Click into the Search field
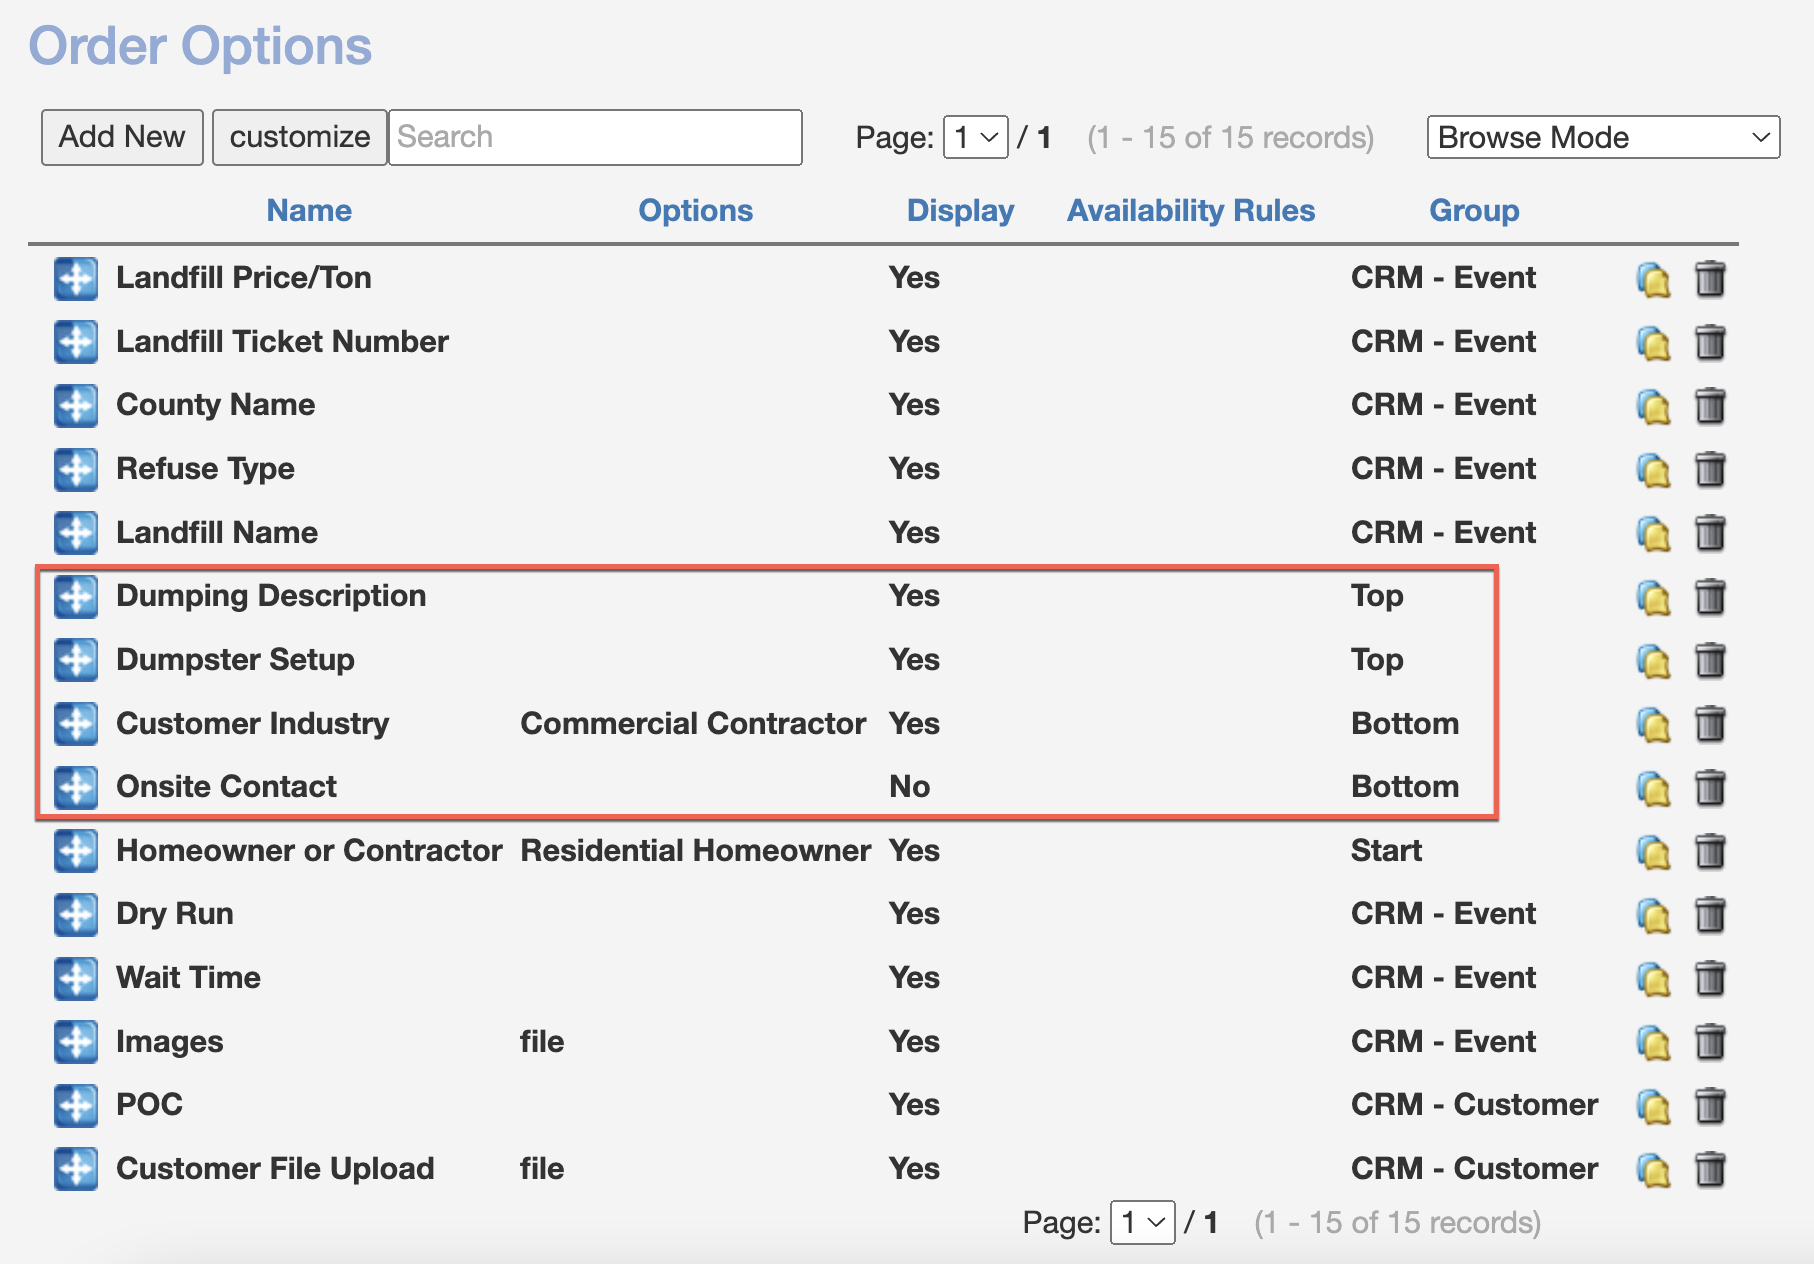The height and width of the screenshot is (1264, 1814). (595, 137)
